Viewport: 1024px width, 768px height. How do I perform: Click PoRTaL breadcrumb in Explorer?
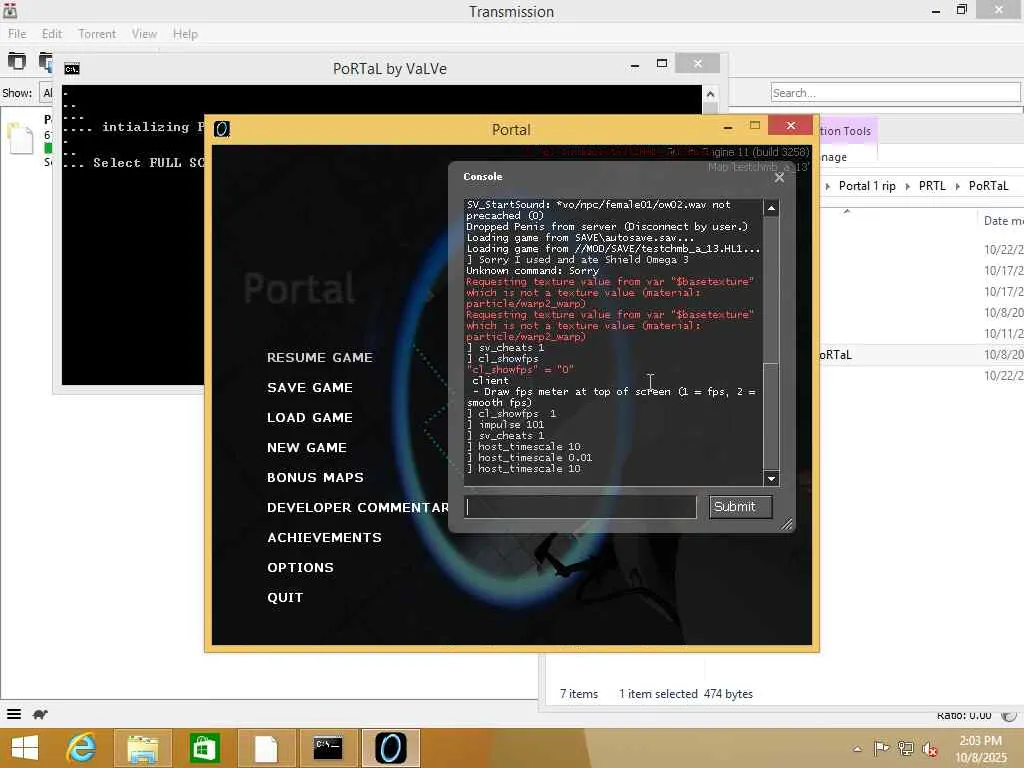(988, 186)
